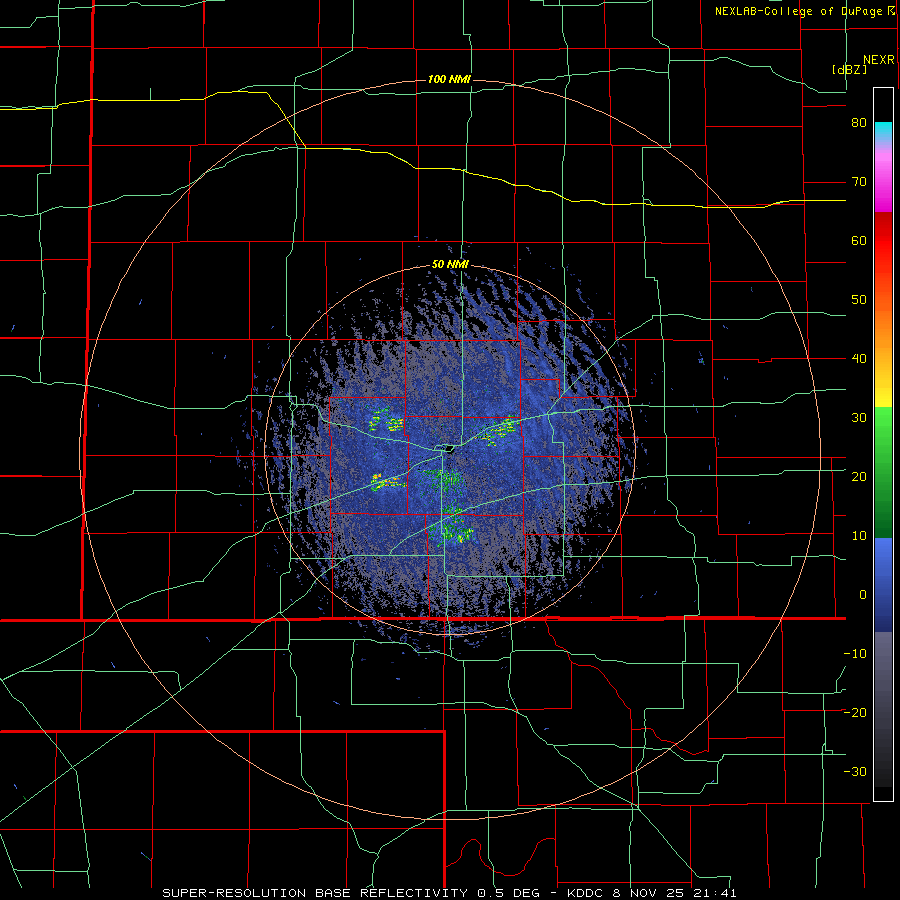Click the 100 NMI range ring label
900x900 pixels.
click(x=449, y=79)
